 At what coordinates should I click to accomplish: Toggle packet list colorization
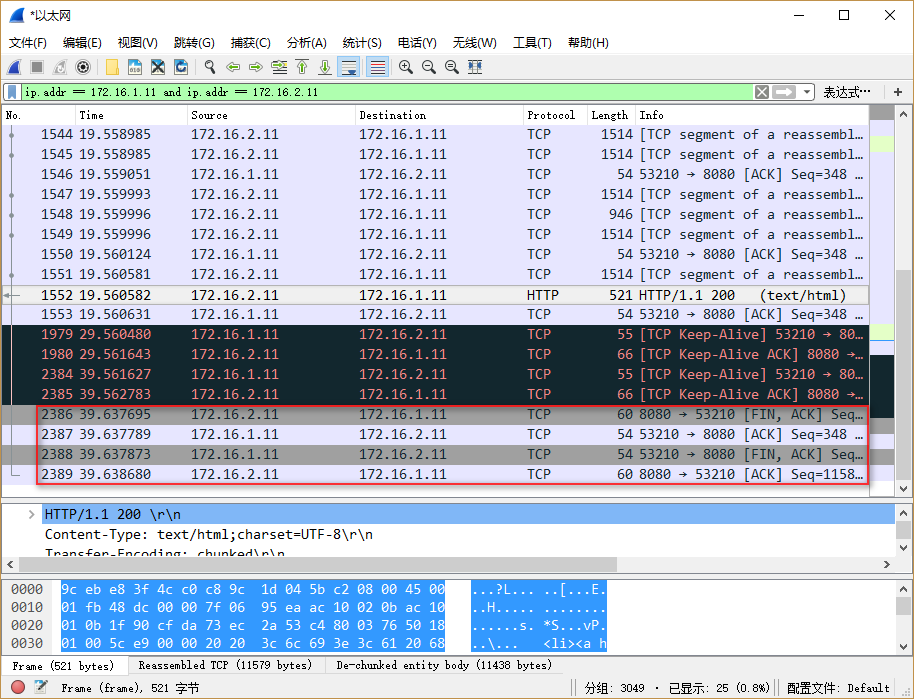point(377,67)
